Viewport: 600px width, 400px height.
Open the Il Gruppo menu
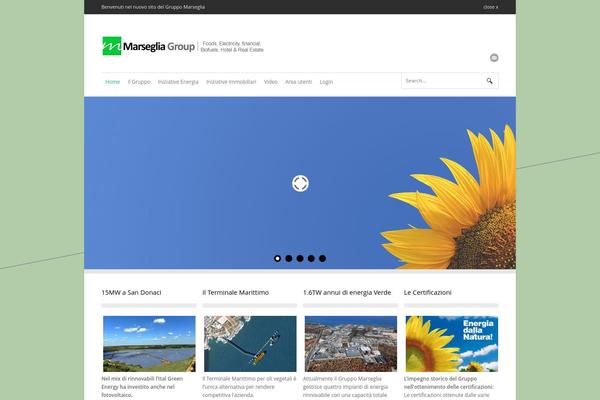(x=139, y=82)
